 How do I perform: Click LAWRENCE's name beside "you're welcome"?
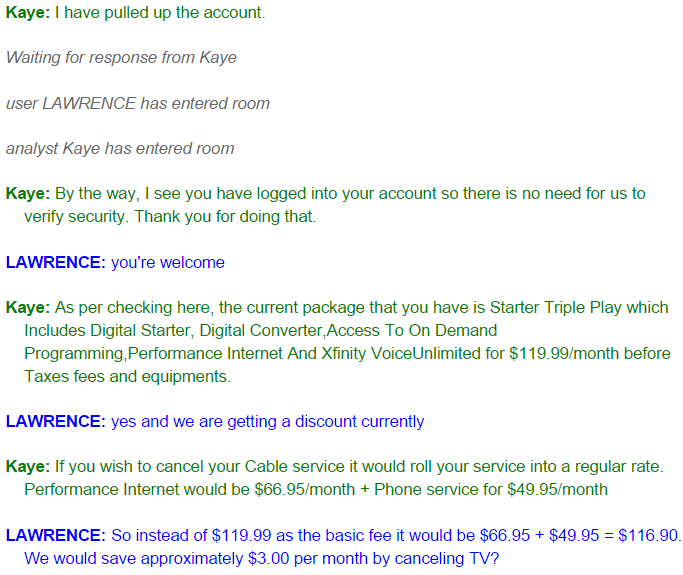(55, 262)
